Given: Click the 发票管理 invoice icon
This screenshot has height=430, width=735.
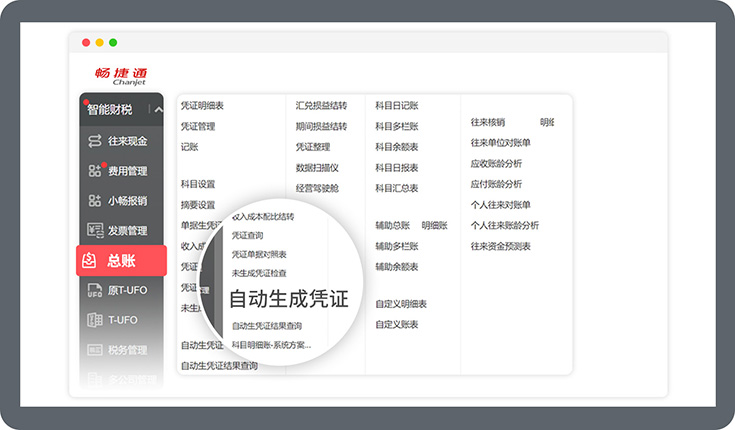Looking at the screenshot, I should click(x=95, y=230).
